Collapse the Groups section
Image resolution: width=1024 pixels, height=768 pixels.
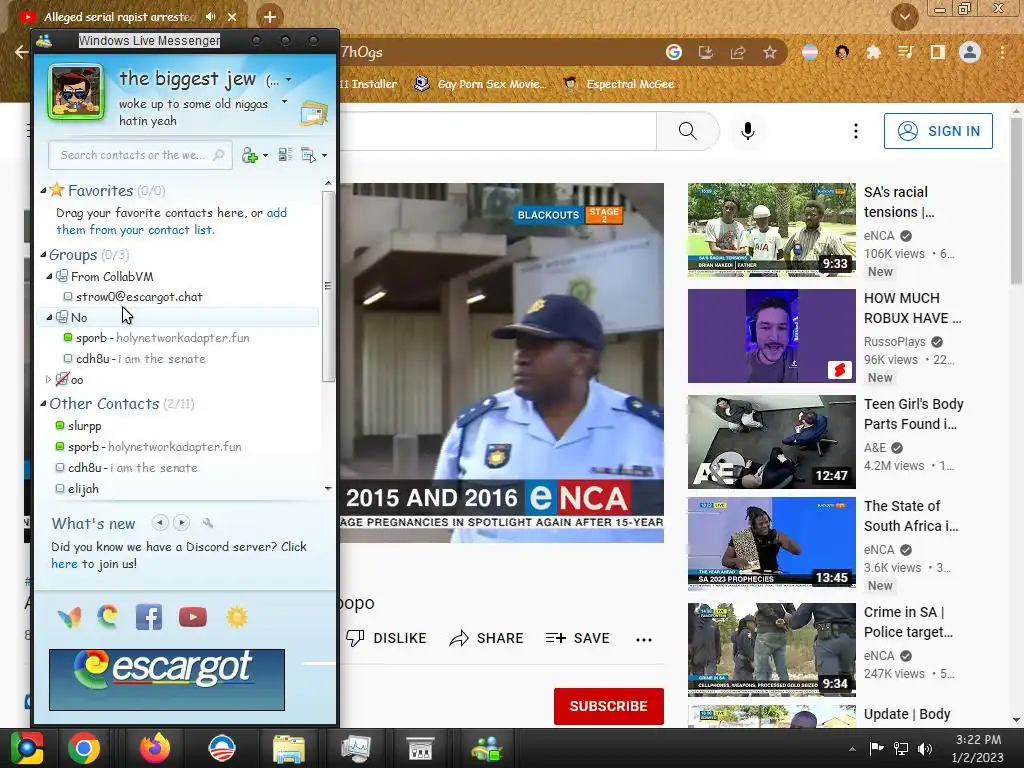[43, 255]
